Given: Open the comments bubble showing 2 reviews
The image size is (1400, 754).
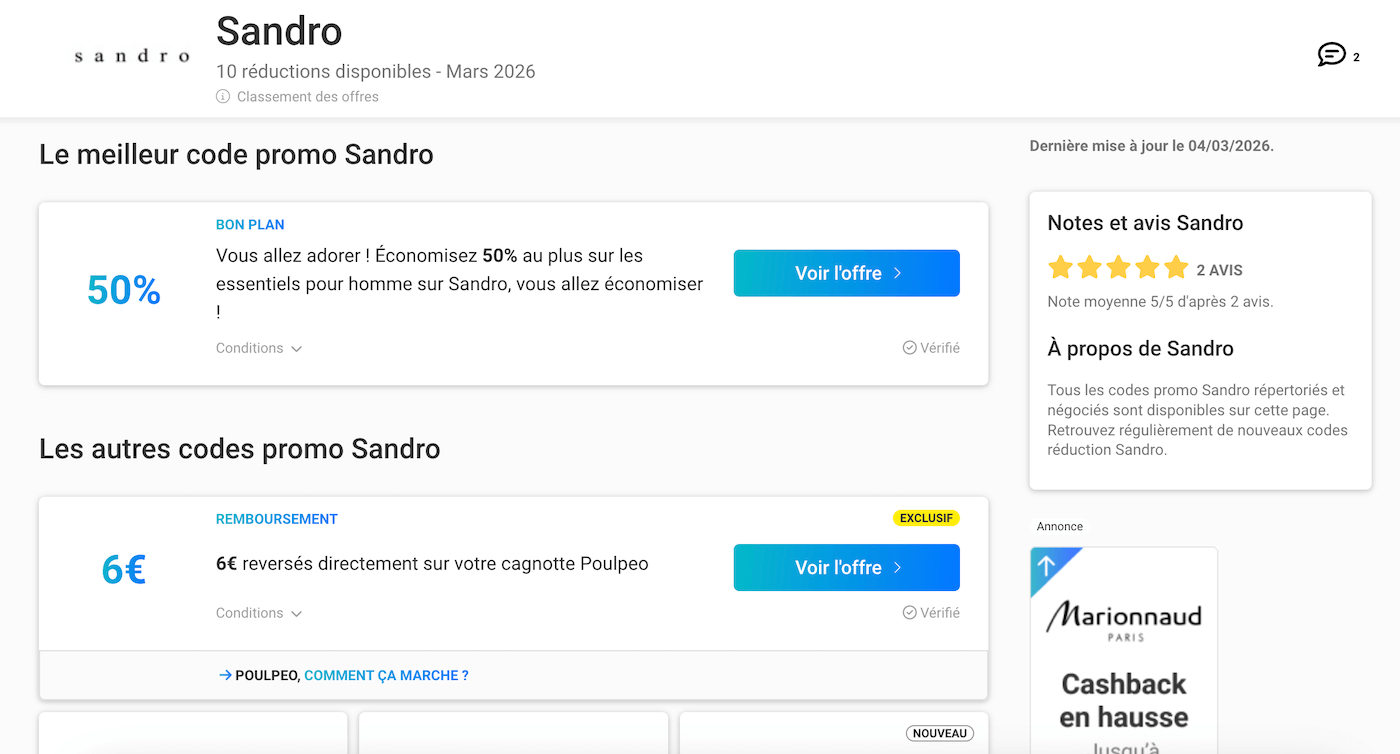Looking at the screenshot, I should coord(1331,55).
